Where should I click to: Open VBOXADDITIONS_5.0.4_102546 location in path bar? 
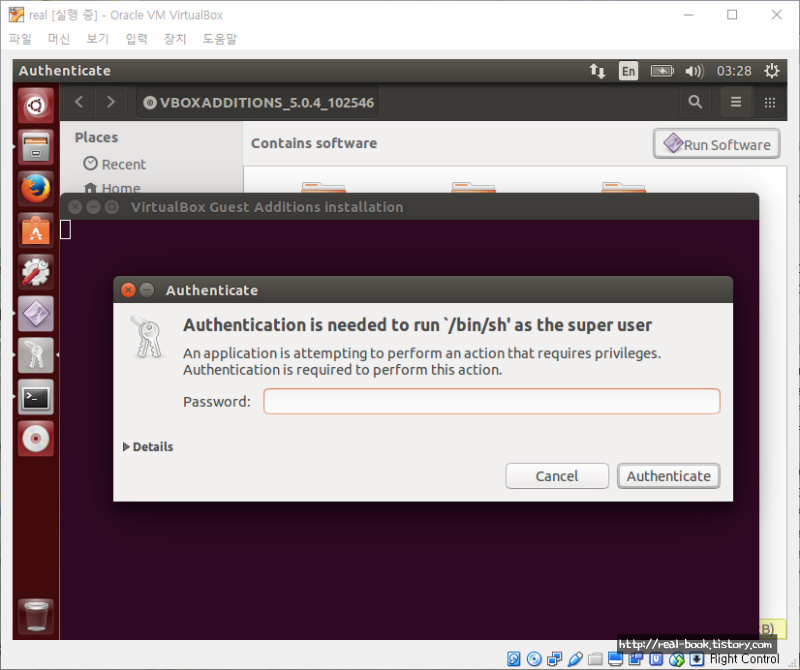pyautogui.click(x=259, y=103)
